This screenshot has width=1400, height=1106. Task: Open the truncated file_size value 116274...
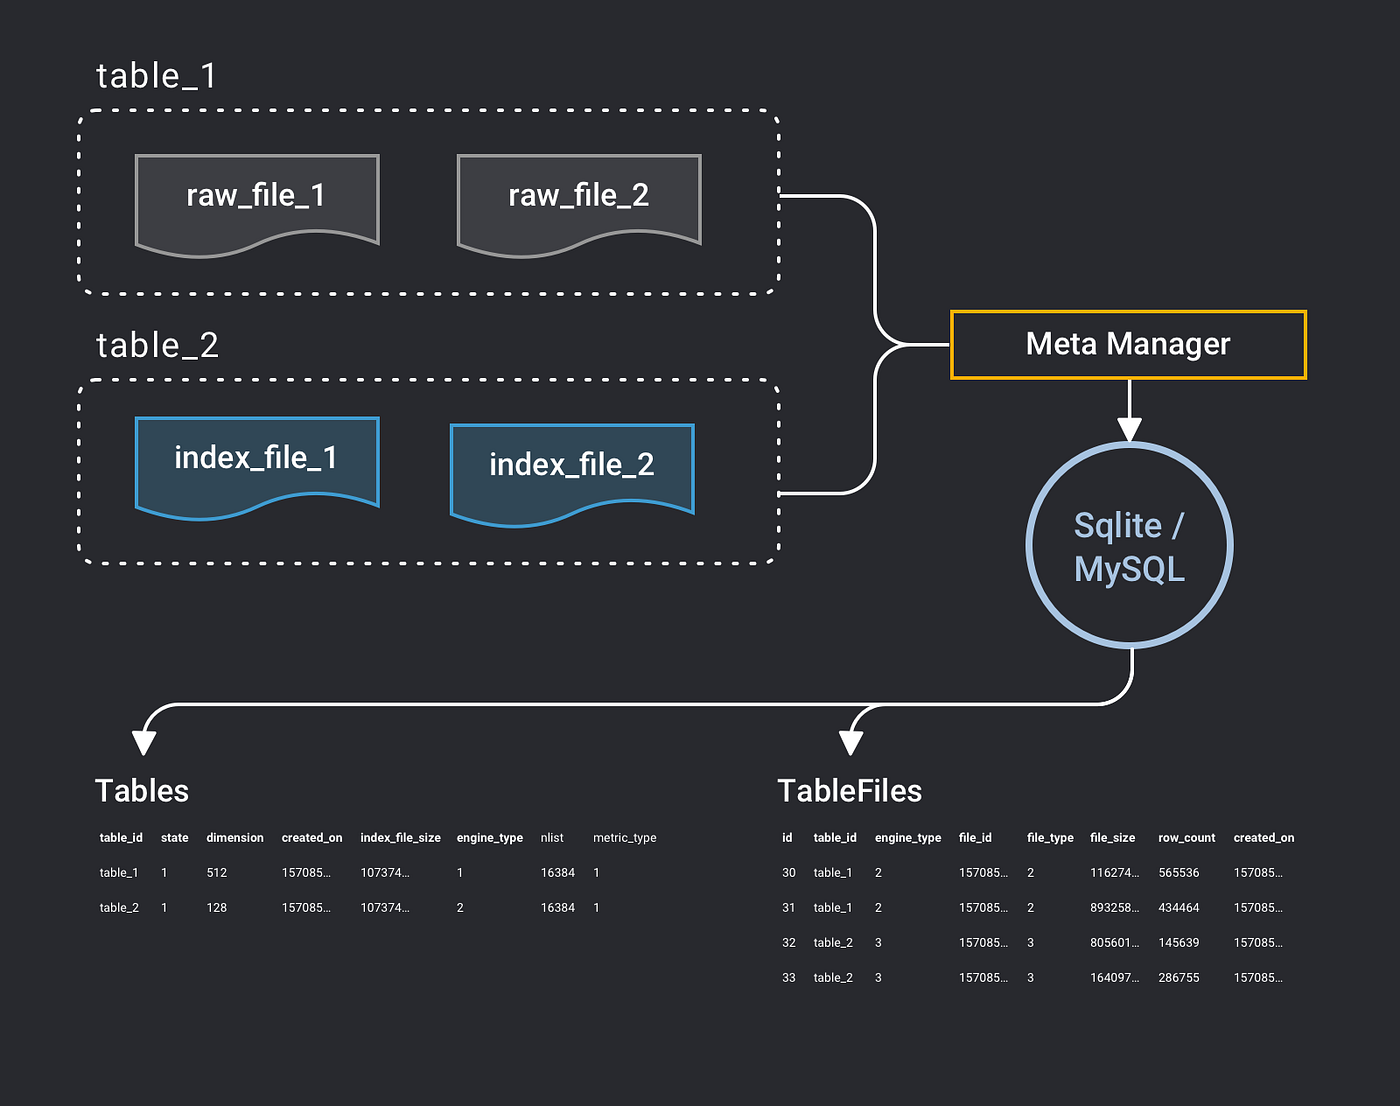1113,872
